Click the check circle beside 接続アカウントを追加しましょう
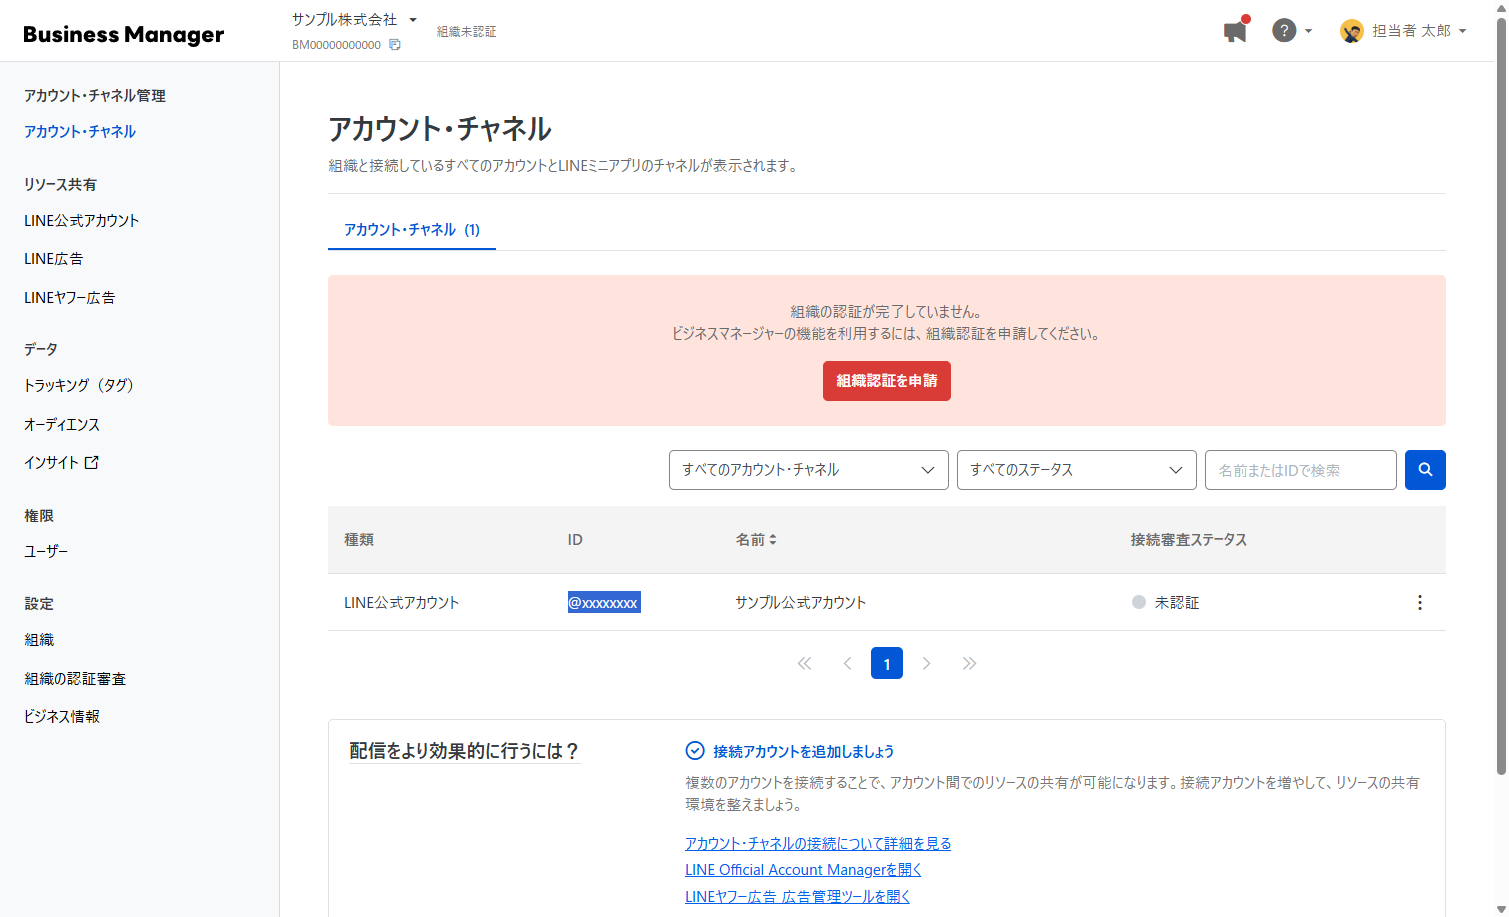This screenshot has height=917, width=1509. click(695, 751)
